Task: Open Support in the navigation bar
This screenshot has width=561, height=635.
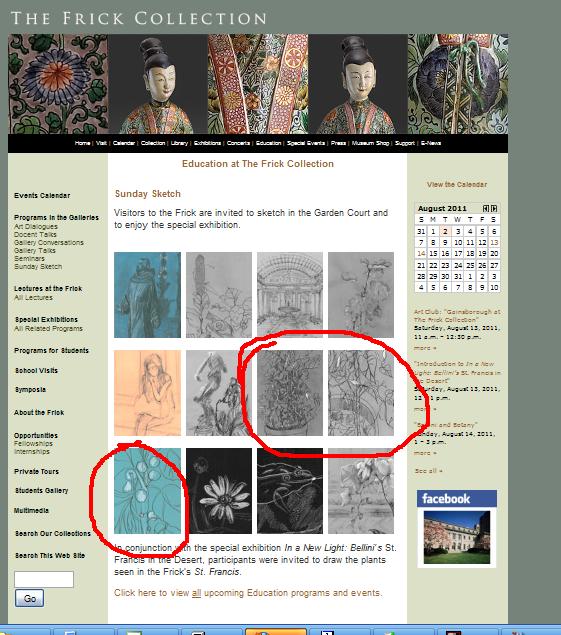Action: coord(405,143)
